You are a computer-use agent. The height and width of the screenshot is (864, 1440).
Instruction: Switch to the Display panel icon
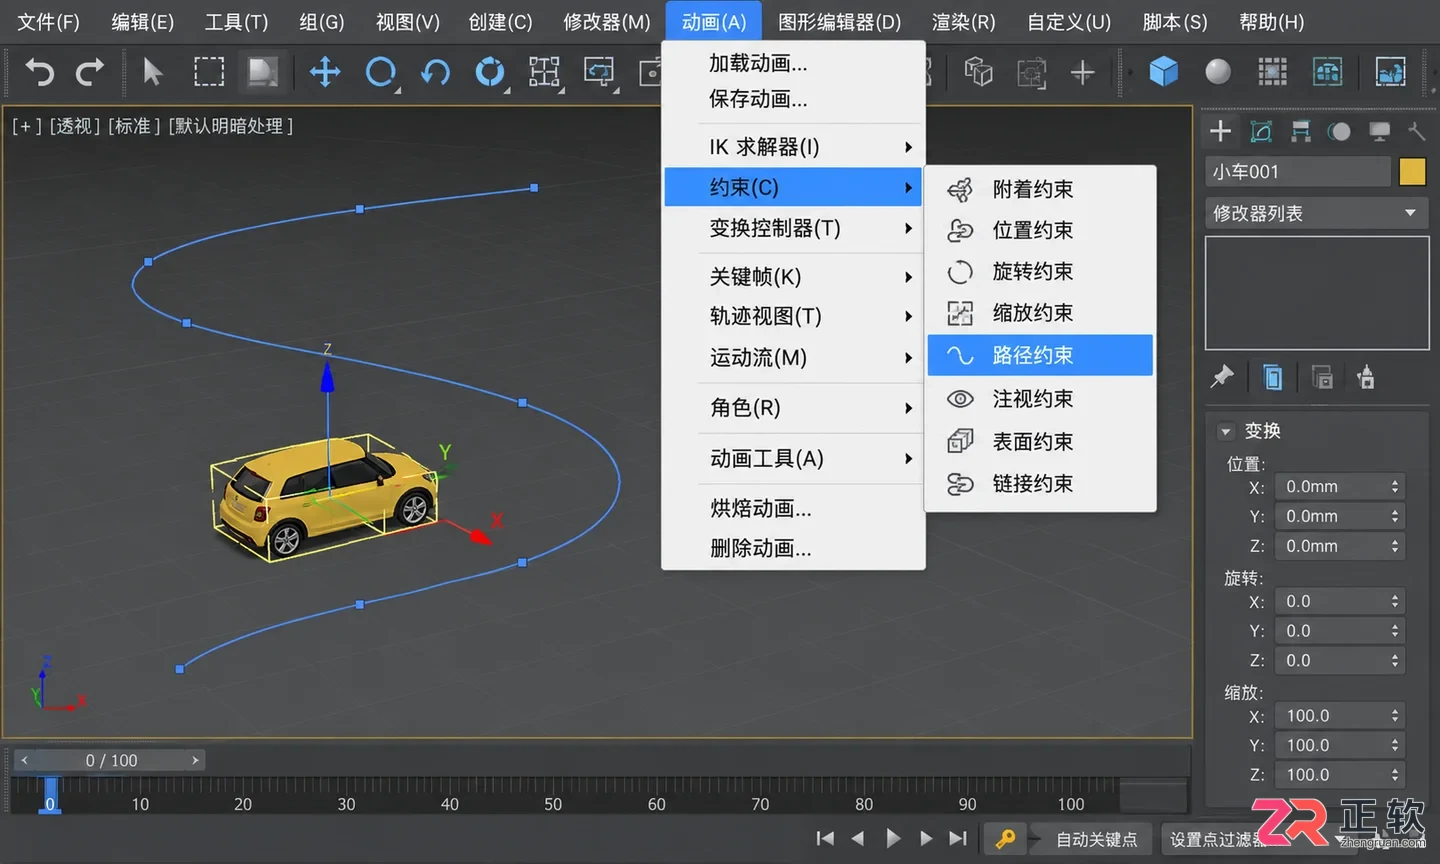1380,131
